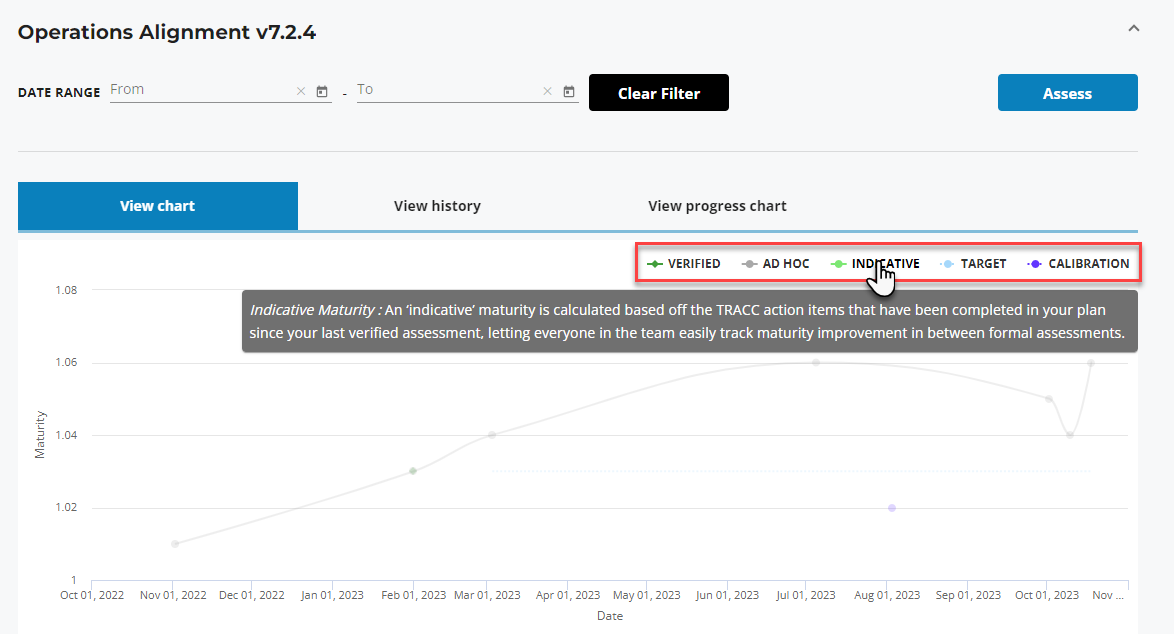Image resolution: width=1174 pixels, height=634 pixels.
Task: Clear the To date with its X
Action: coord(547,91)
